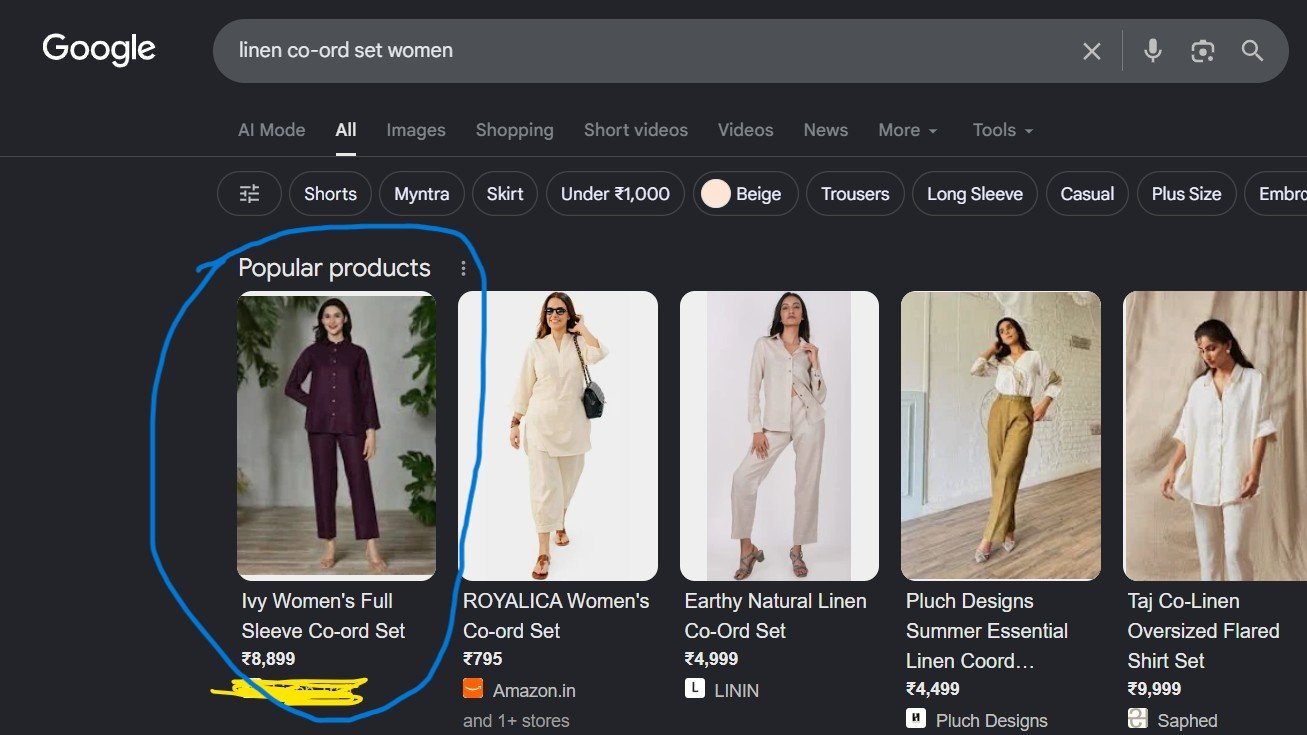Click the Pluch Designs store icon

916,719
